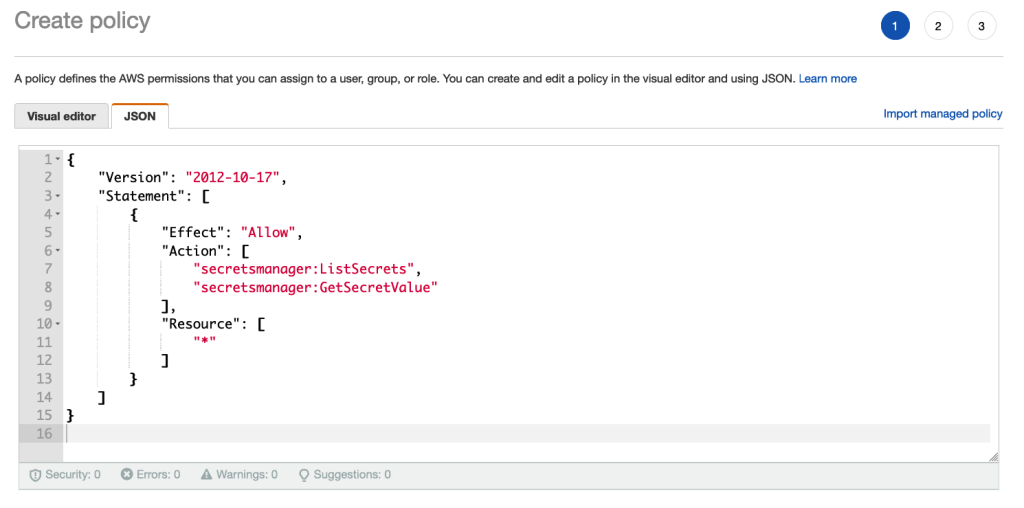
Task: Click the "Version" key
Action: pos(134,178)
